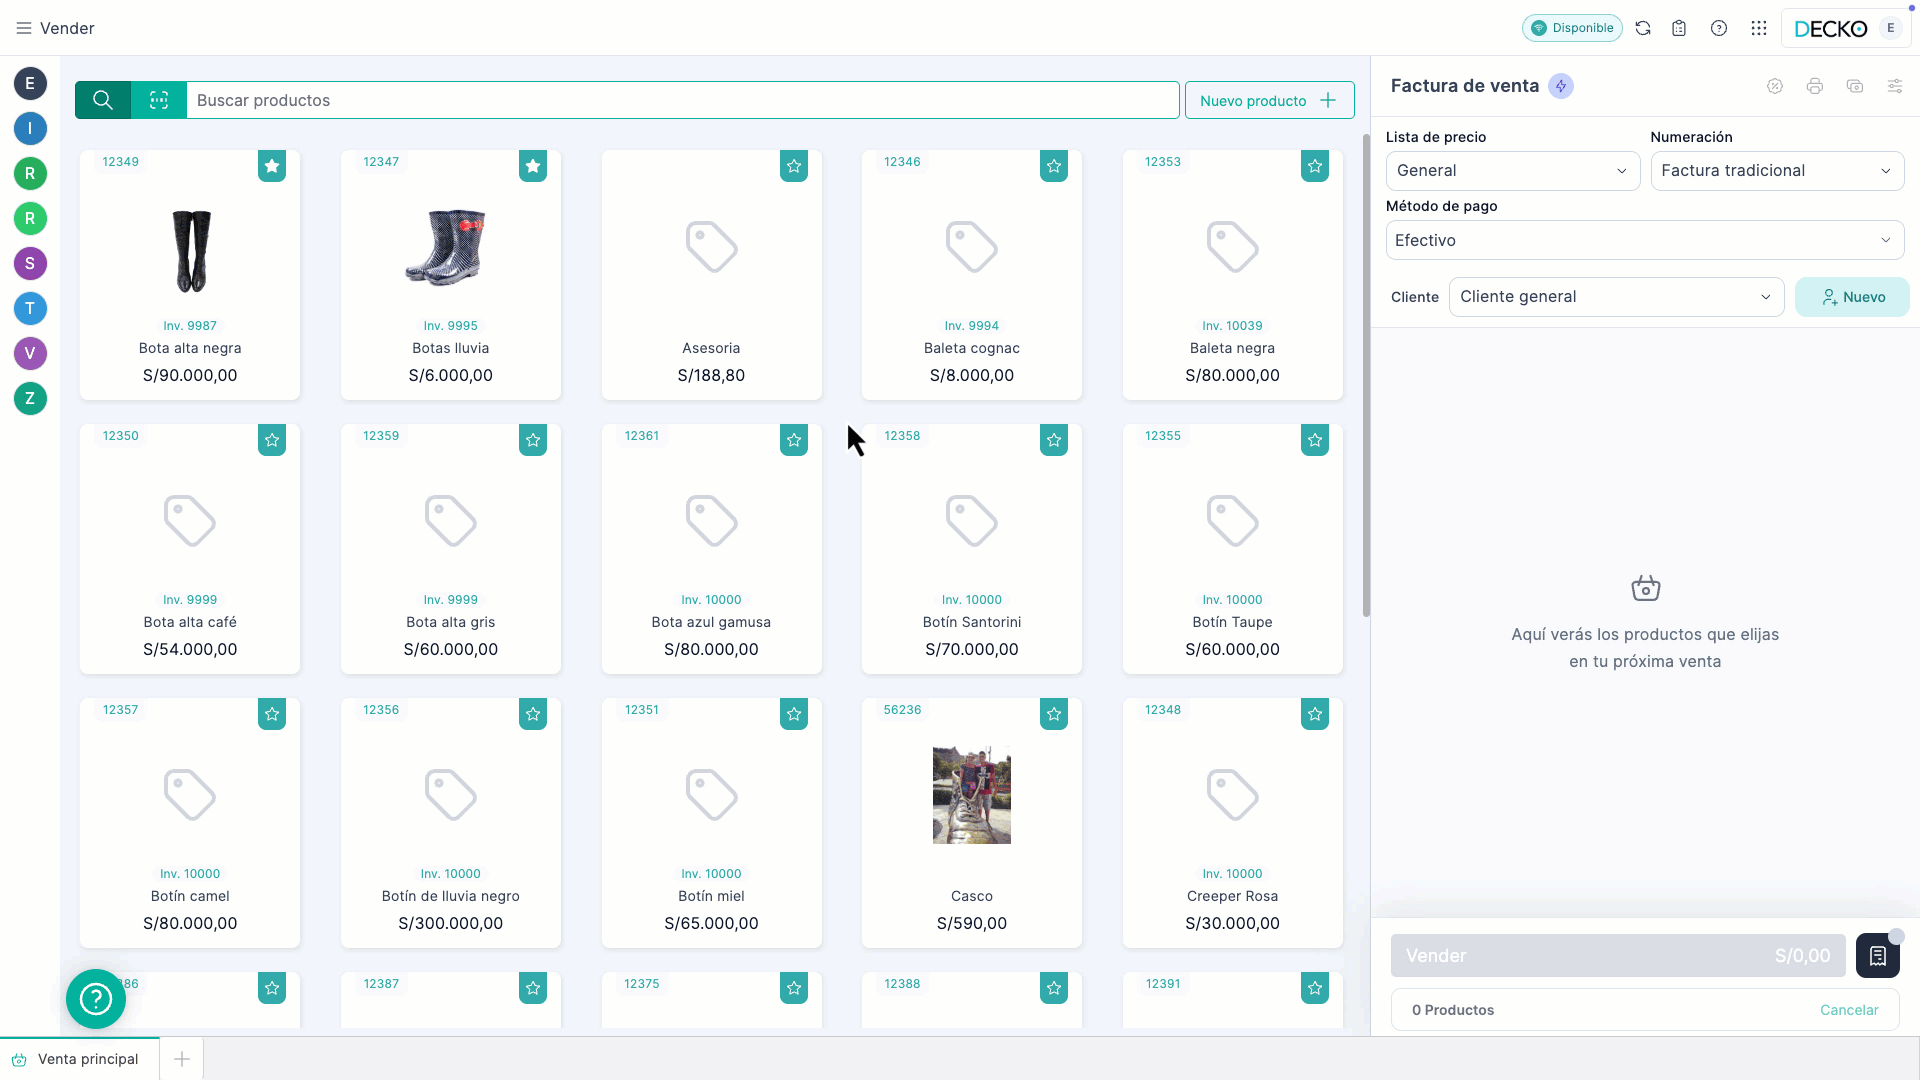The height and width of the screenshot is (1080, 1920).
Task: Click the Cancelar link
Action: tap(1849, 1010)
